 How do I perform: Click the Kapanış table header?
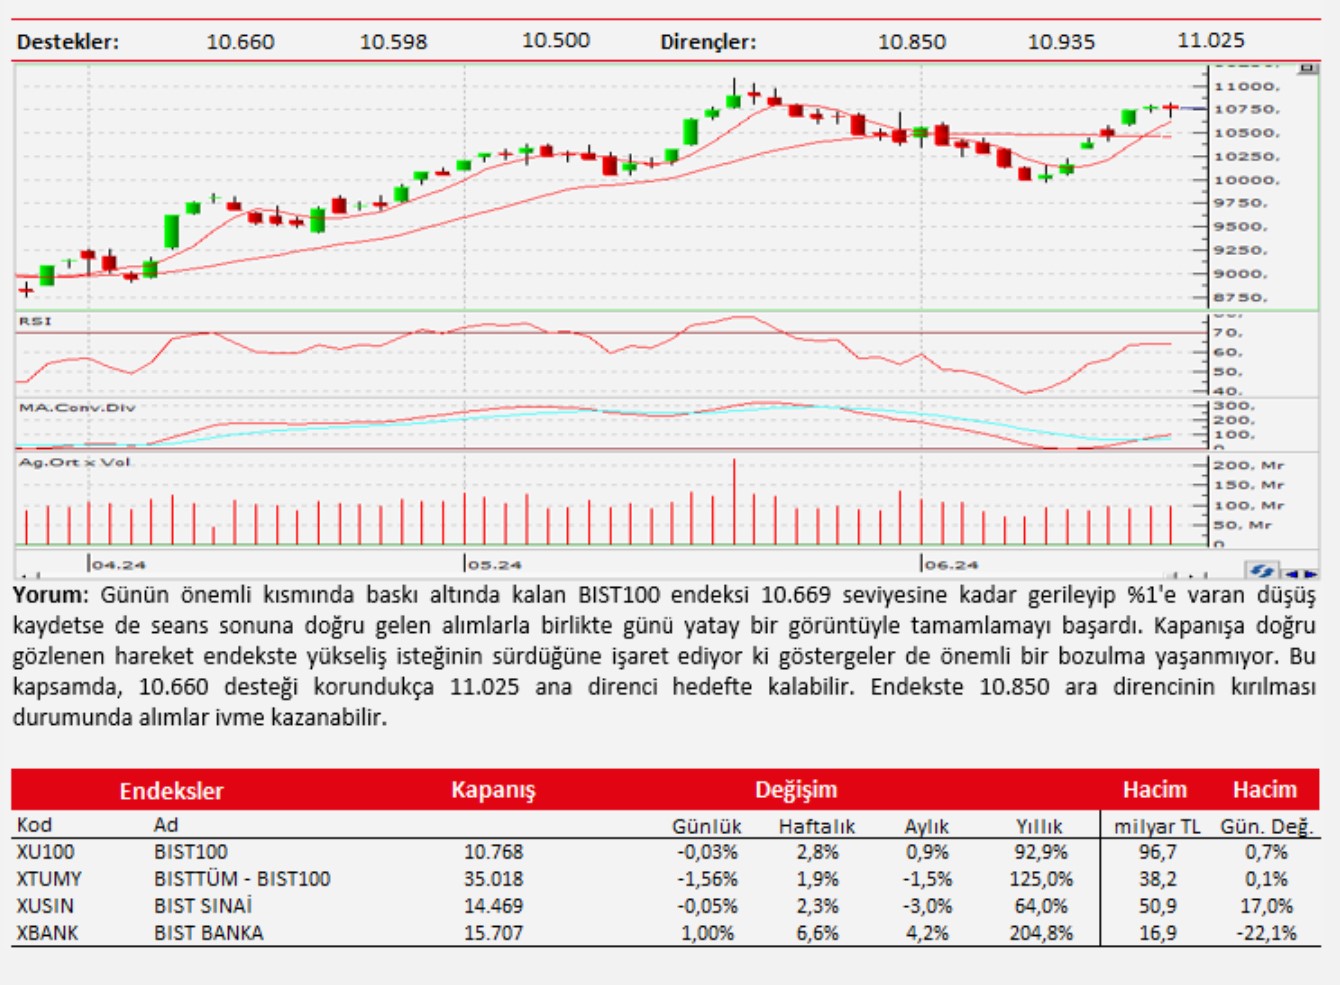(493, 790)
